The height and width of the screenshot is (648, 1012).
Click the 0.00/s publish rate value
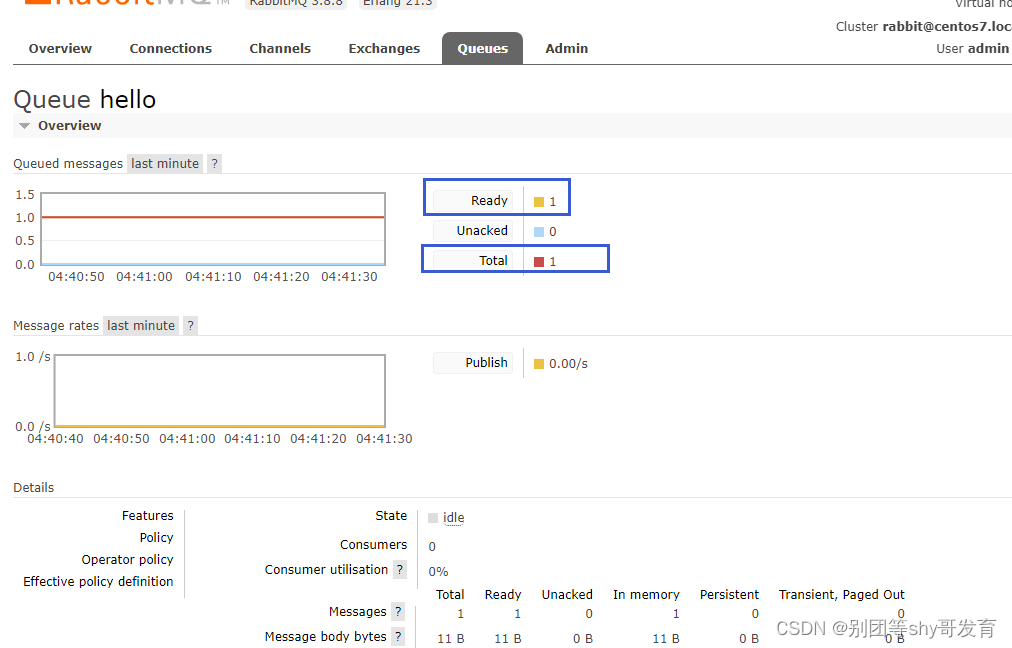click(568, 364)
